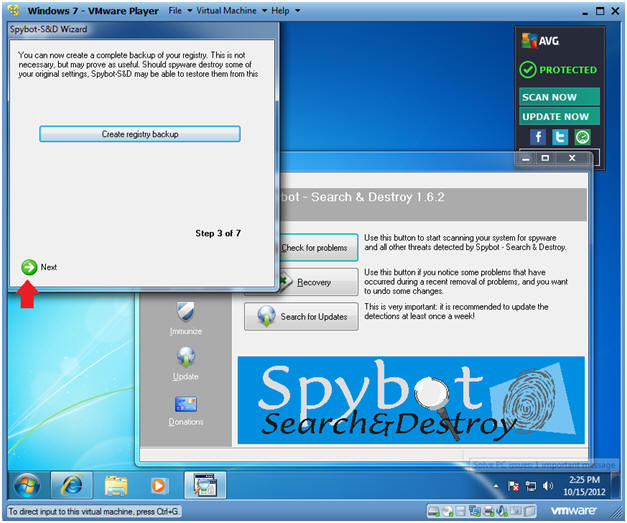
Task: Click VMware hard disk status icon
Action: tap(433, 511)
